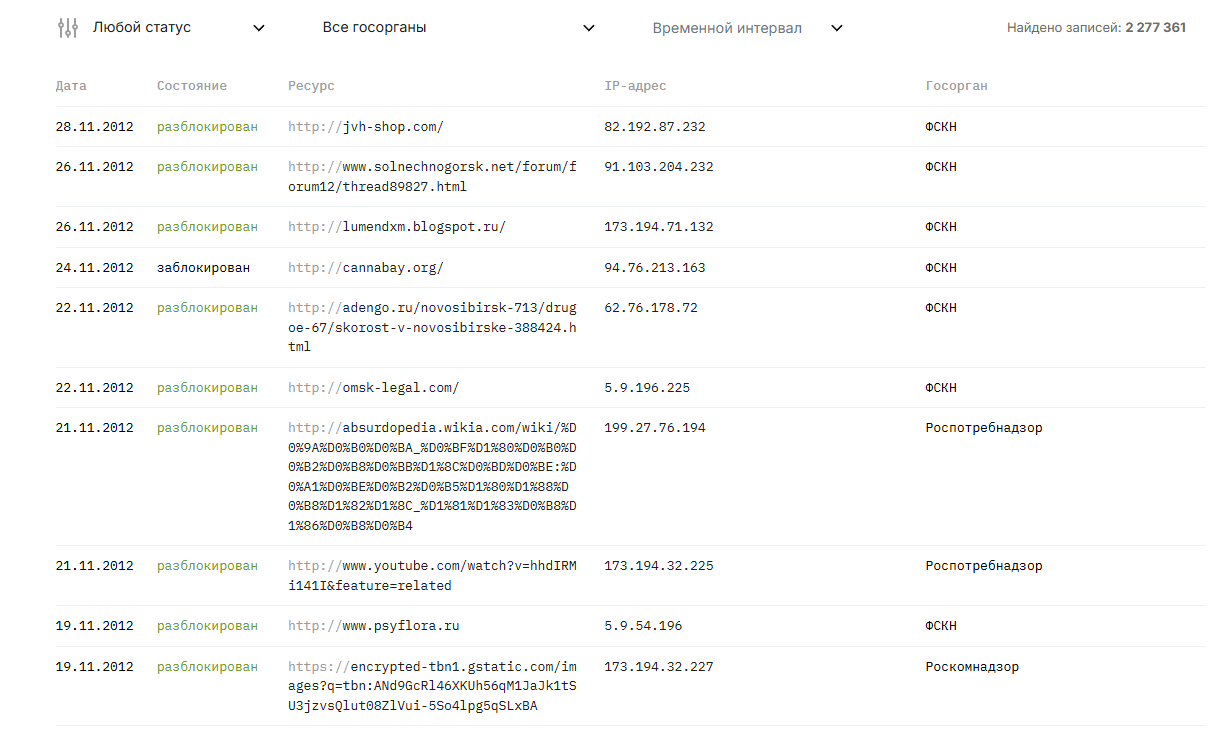Open the absurdopedia.wikia.com link
The width and height of the screenshot is (1210, 736).
[x=432, y=477]
